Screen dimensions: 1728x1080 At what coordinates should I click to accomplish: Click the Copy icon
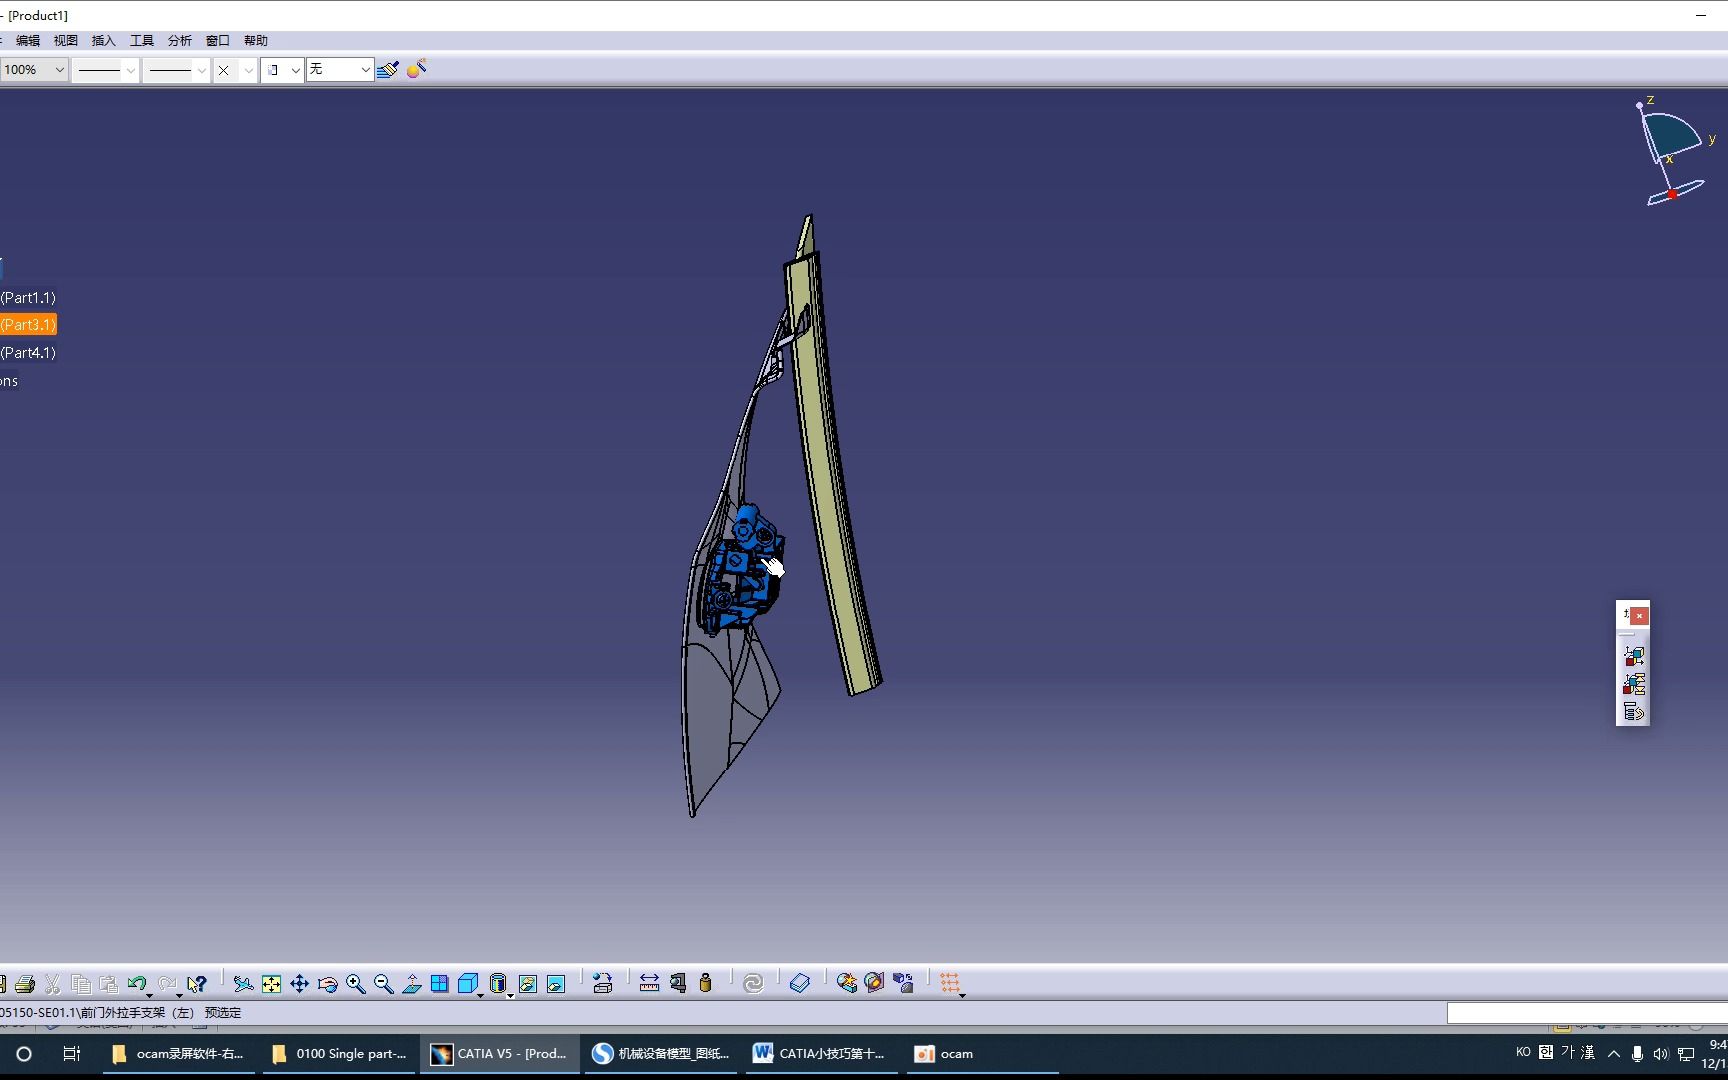(x=81, y=984)
